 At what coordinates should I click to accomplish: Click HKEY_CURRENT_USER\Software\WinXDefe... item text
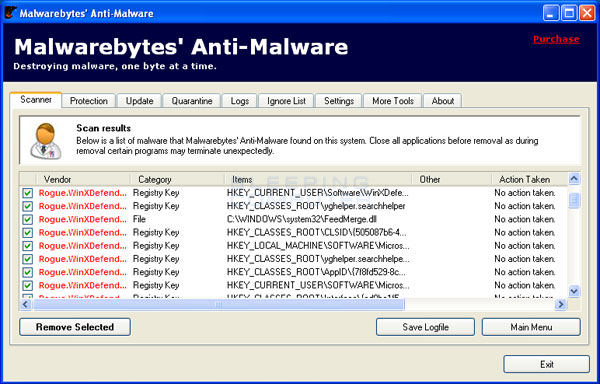[x=318, y=193]
